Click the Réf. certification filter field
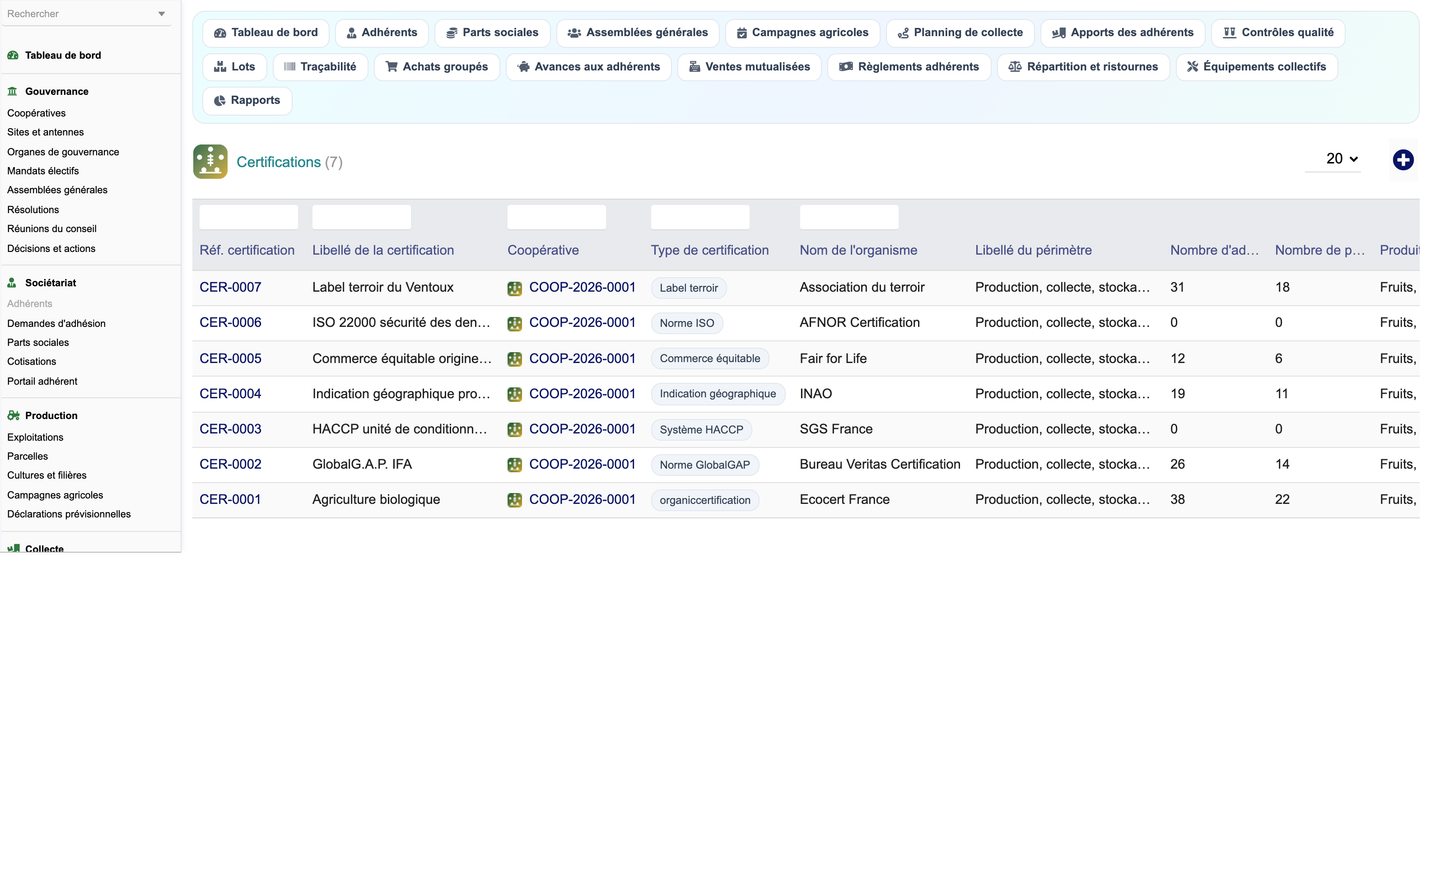Image resolution: width=1445 pixels, height=894 pixels. (x=249, y=217)
